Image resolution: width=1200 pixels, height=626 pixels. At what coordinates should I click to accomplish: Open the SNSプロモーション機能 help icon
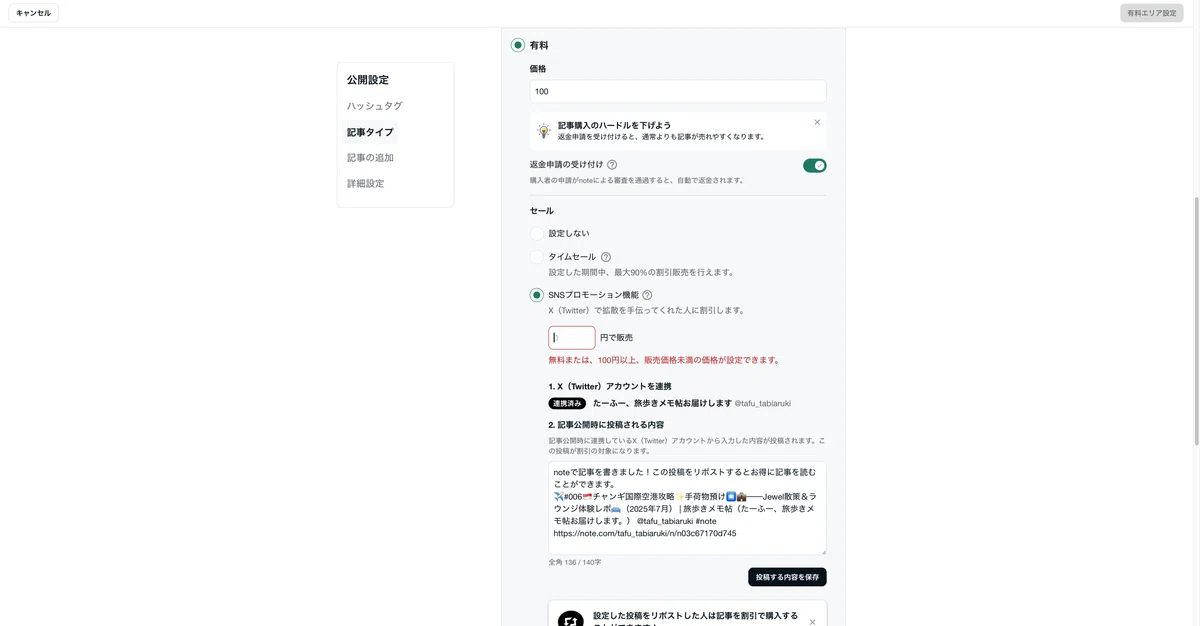(647, 295)
